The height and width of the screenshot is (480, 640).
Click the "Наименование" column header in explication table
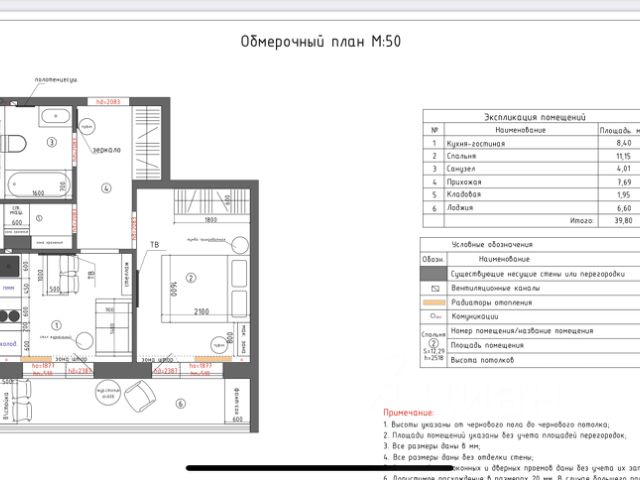click(520, 130)
